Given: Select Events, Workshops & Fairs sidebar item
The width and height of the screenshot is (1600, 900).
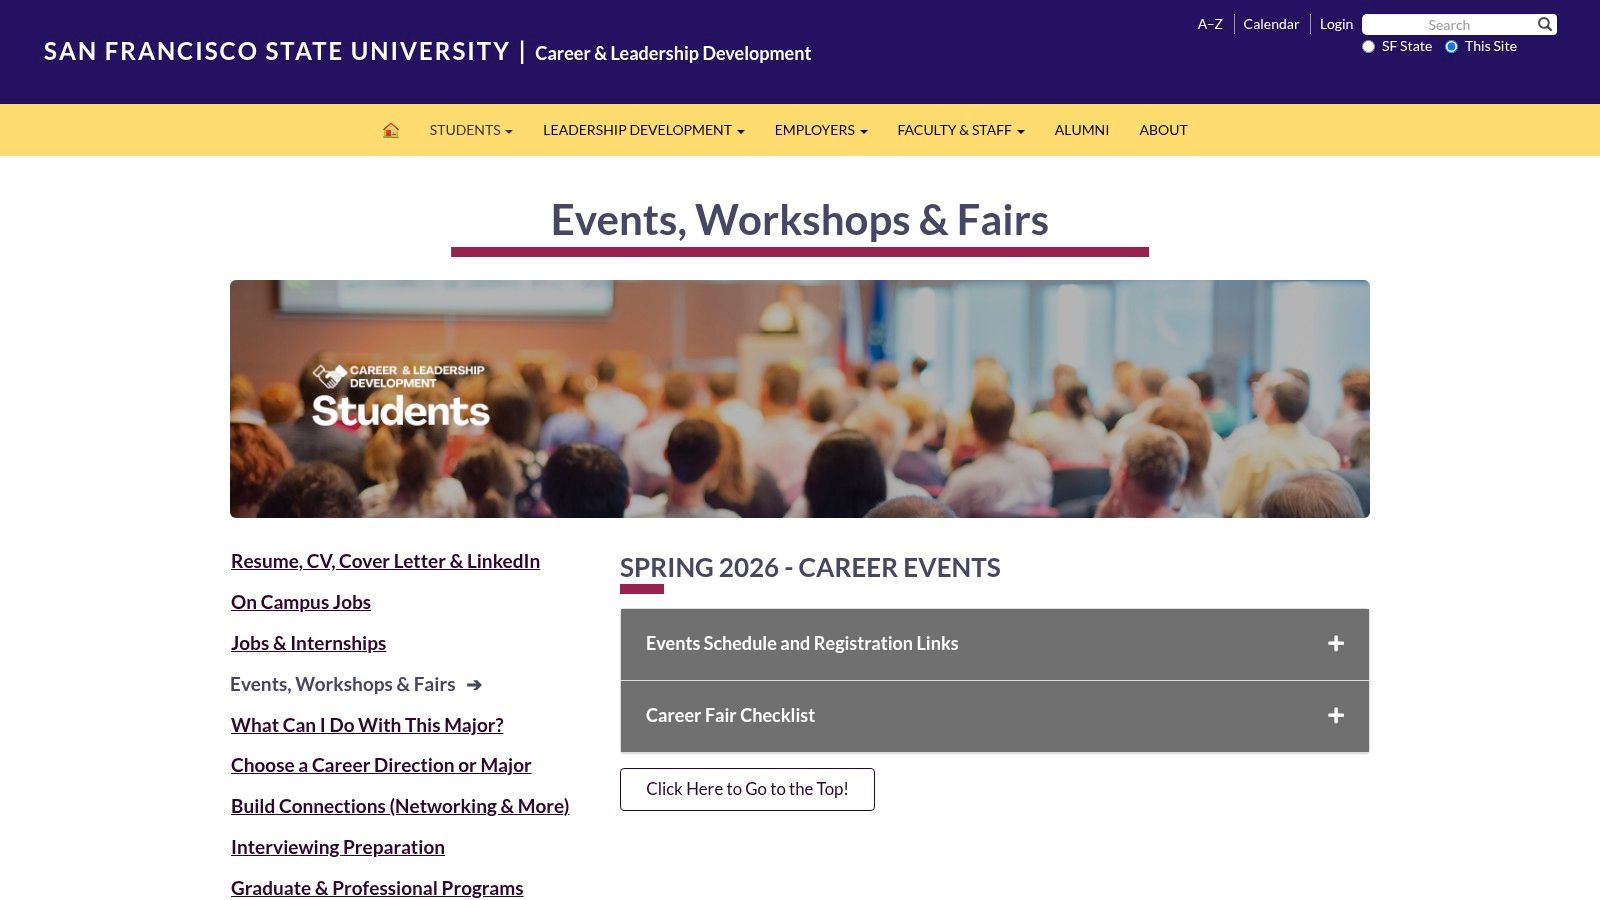Looking at the screenshot, I should [x=343, y=684].
